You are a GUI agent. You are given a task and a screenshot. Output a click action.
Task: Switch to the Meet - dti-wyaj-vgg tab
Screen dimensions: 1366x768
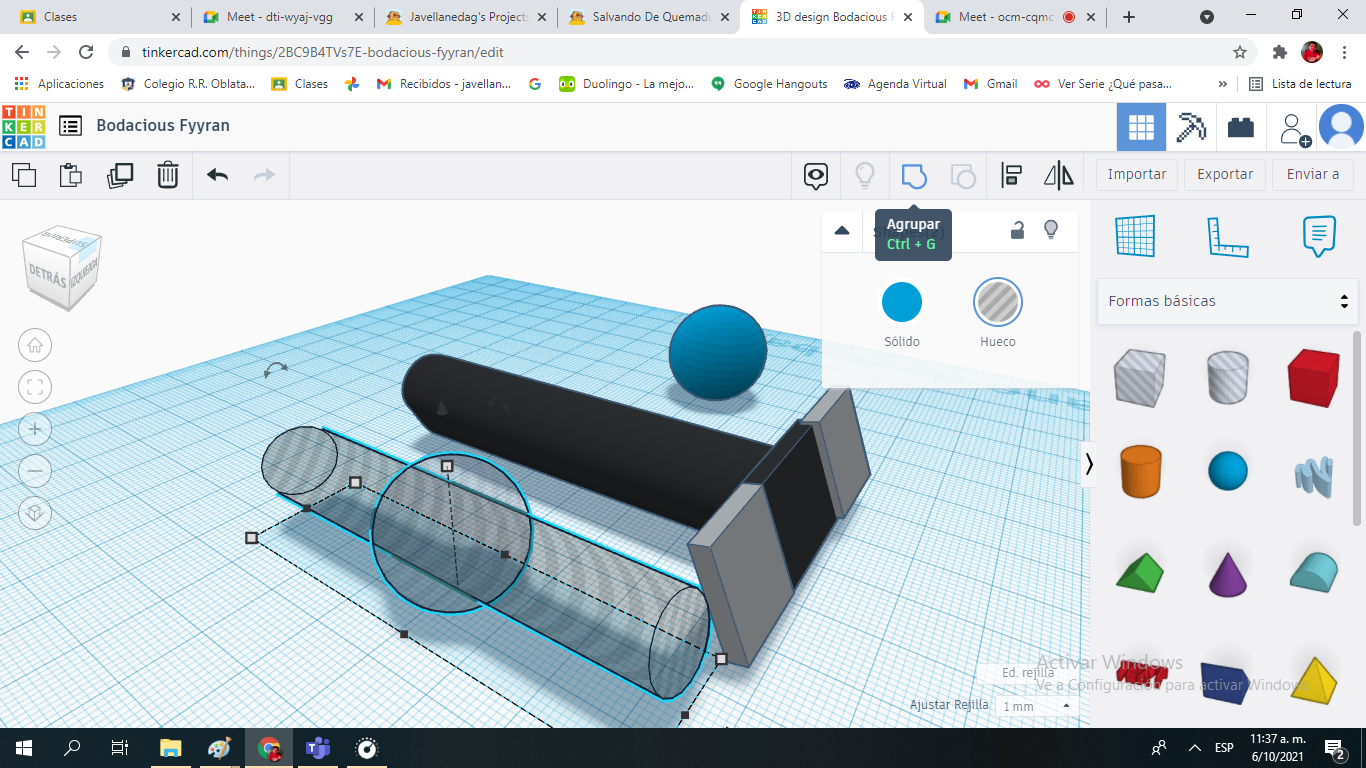(x=281, y=17)
